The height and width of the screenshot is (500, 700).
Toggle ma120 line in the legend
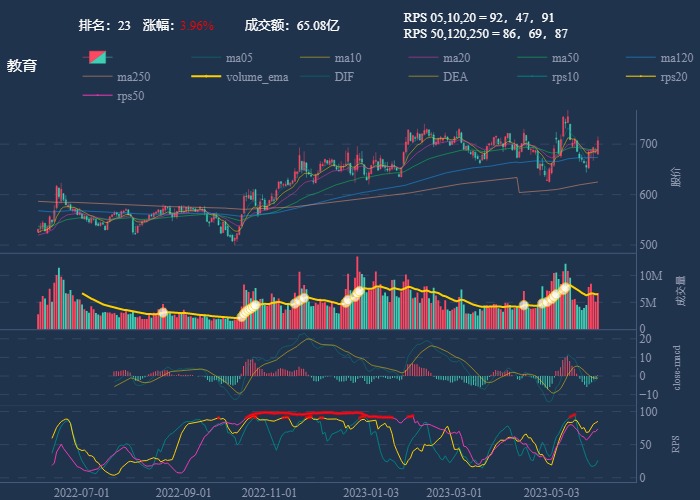click(x=676, y=58)
